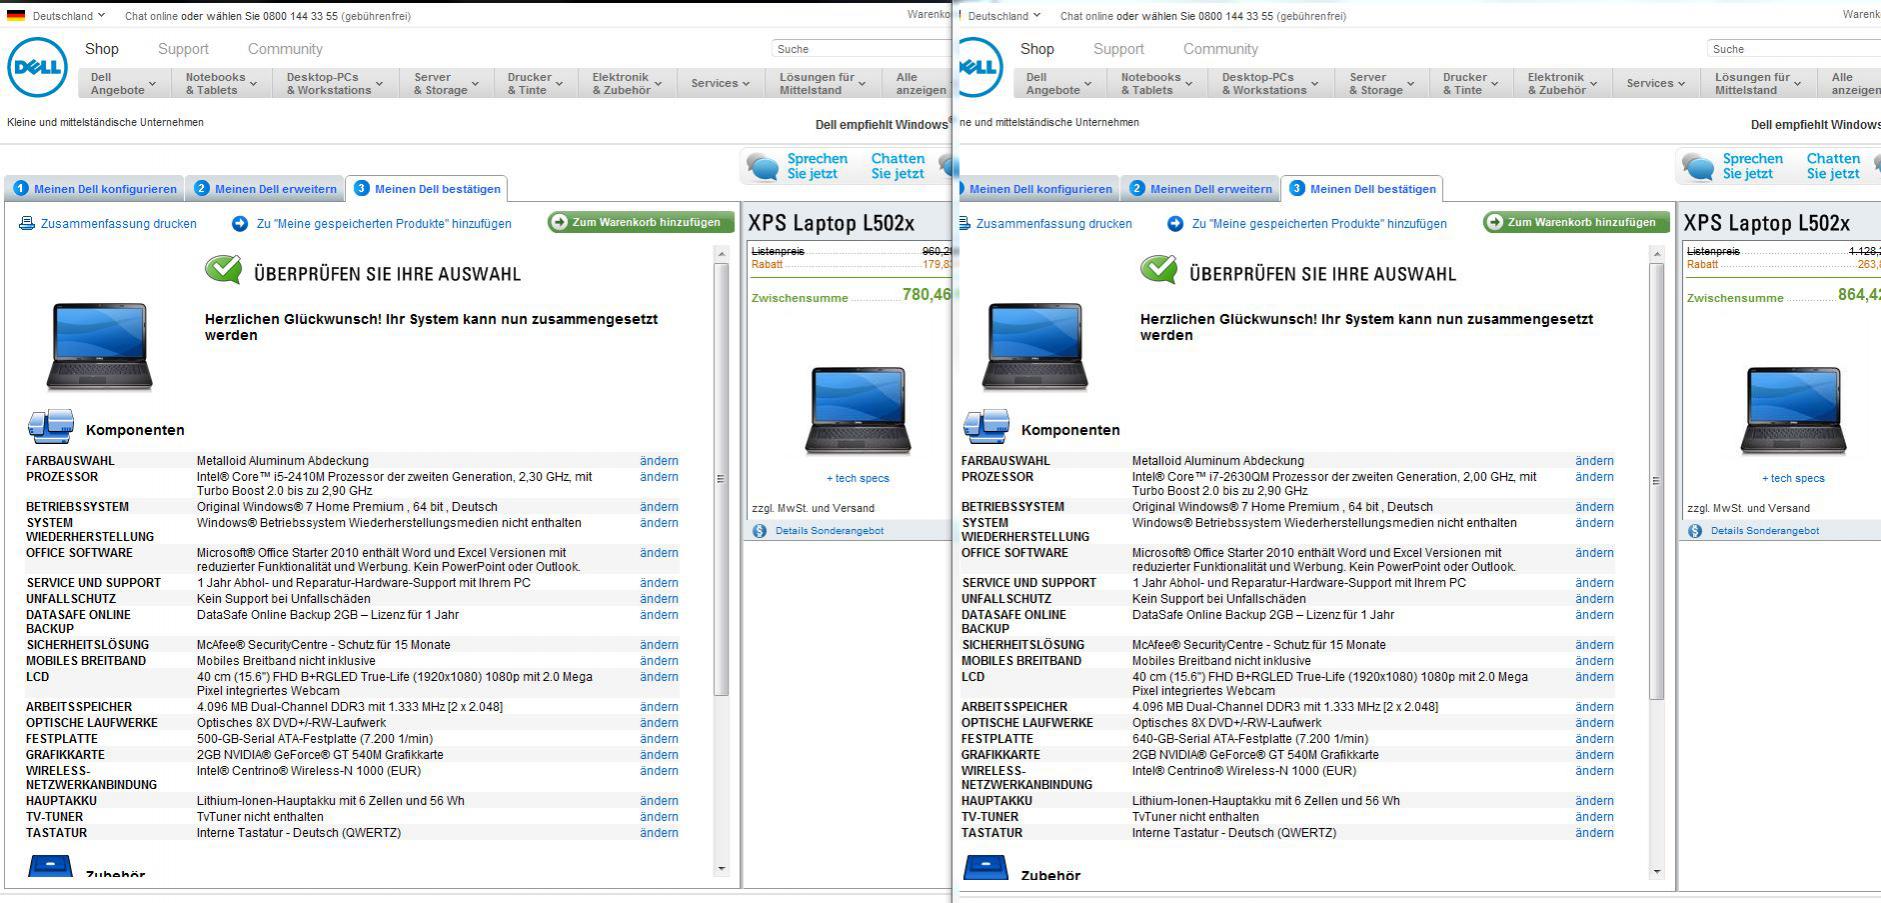Click the printer icon in the right window
Screen dimensions: 1881x903
click(x=965, y=224)
